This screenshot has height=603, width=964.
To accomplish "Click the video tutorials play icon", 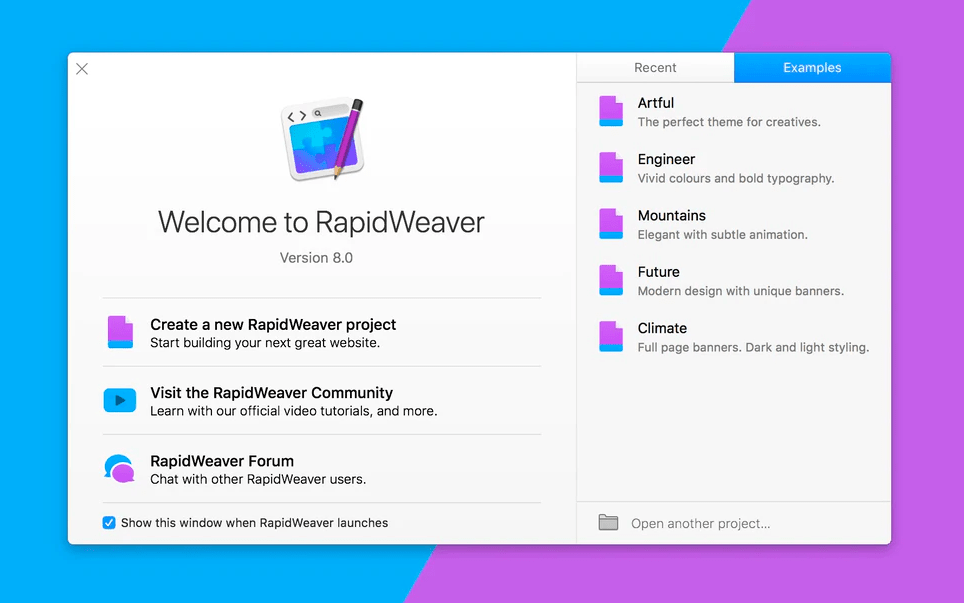I will pyautogui.click(x=120, y=400).
